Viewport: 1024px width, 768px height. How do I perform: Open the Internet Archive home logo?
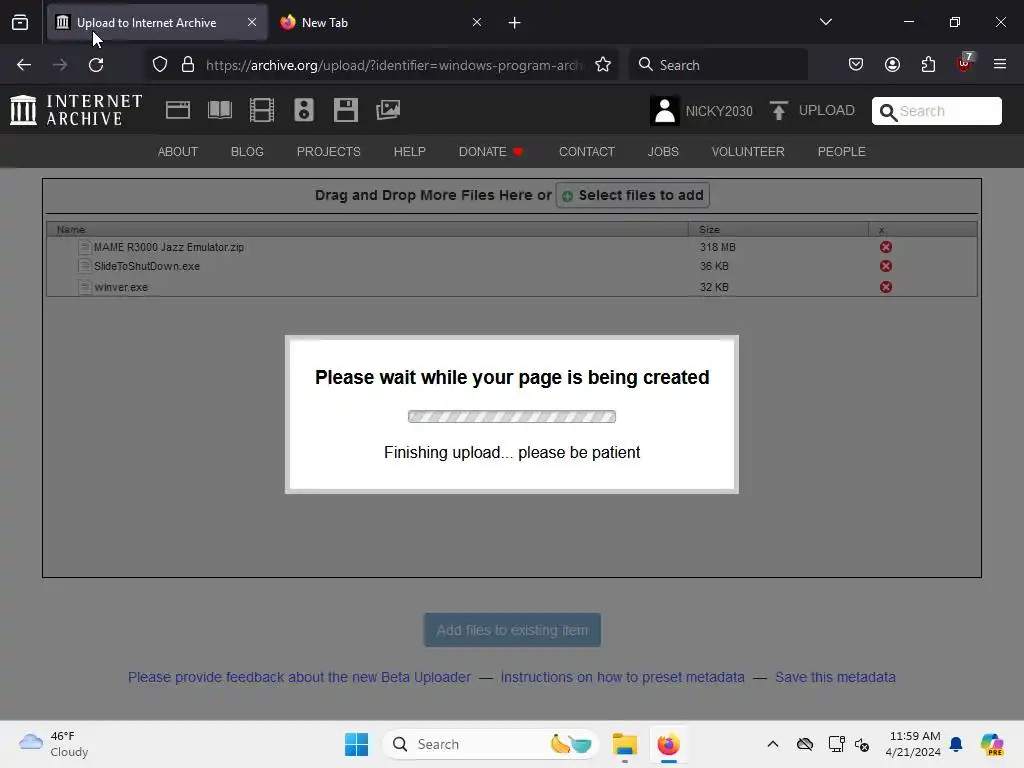tap(76, 110)
